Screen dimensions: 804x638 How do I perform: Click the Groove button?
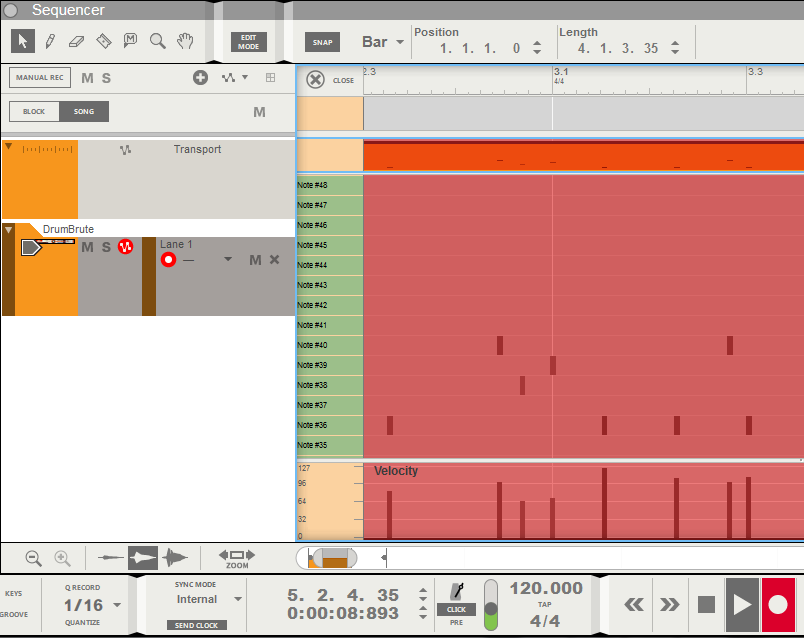click(x=14, y=614)
